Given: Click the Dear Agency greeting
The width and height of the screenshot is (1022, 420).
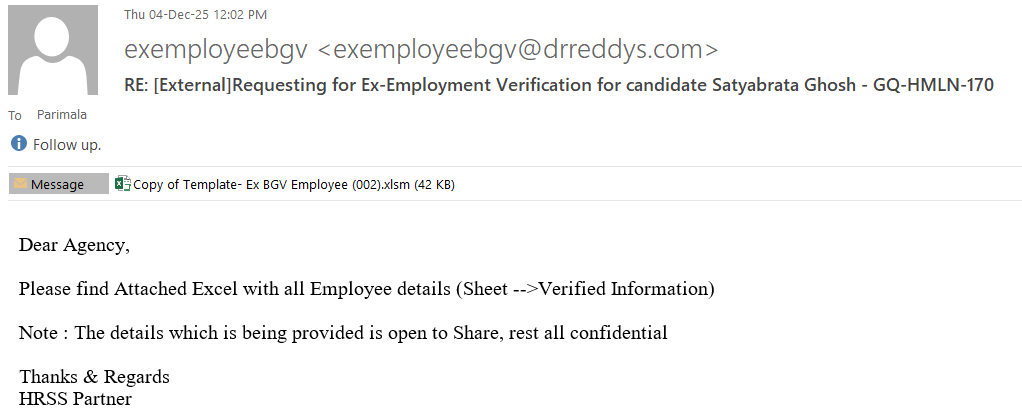Looking at the screenshot, I should [74, 245].
